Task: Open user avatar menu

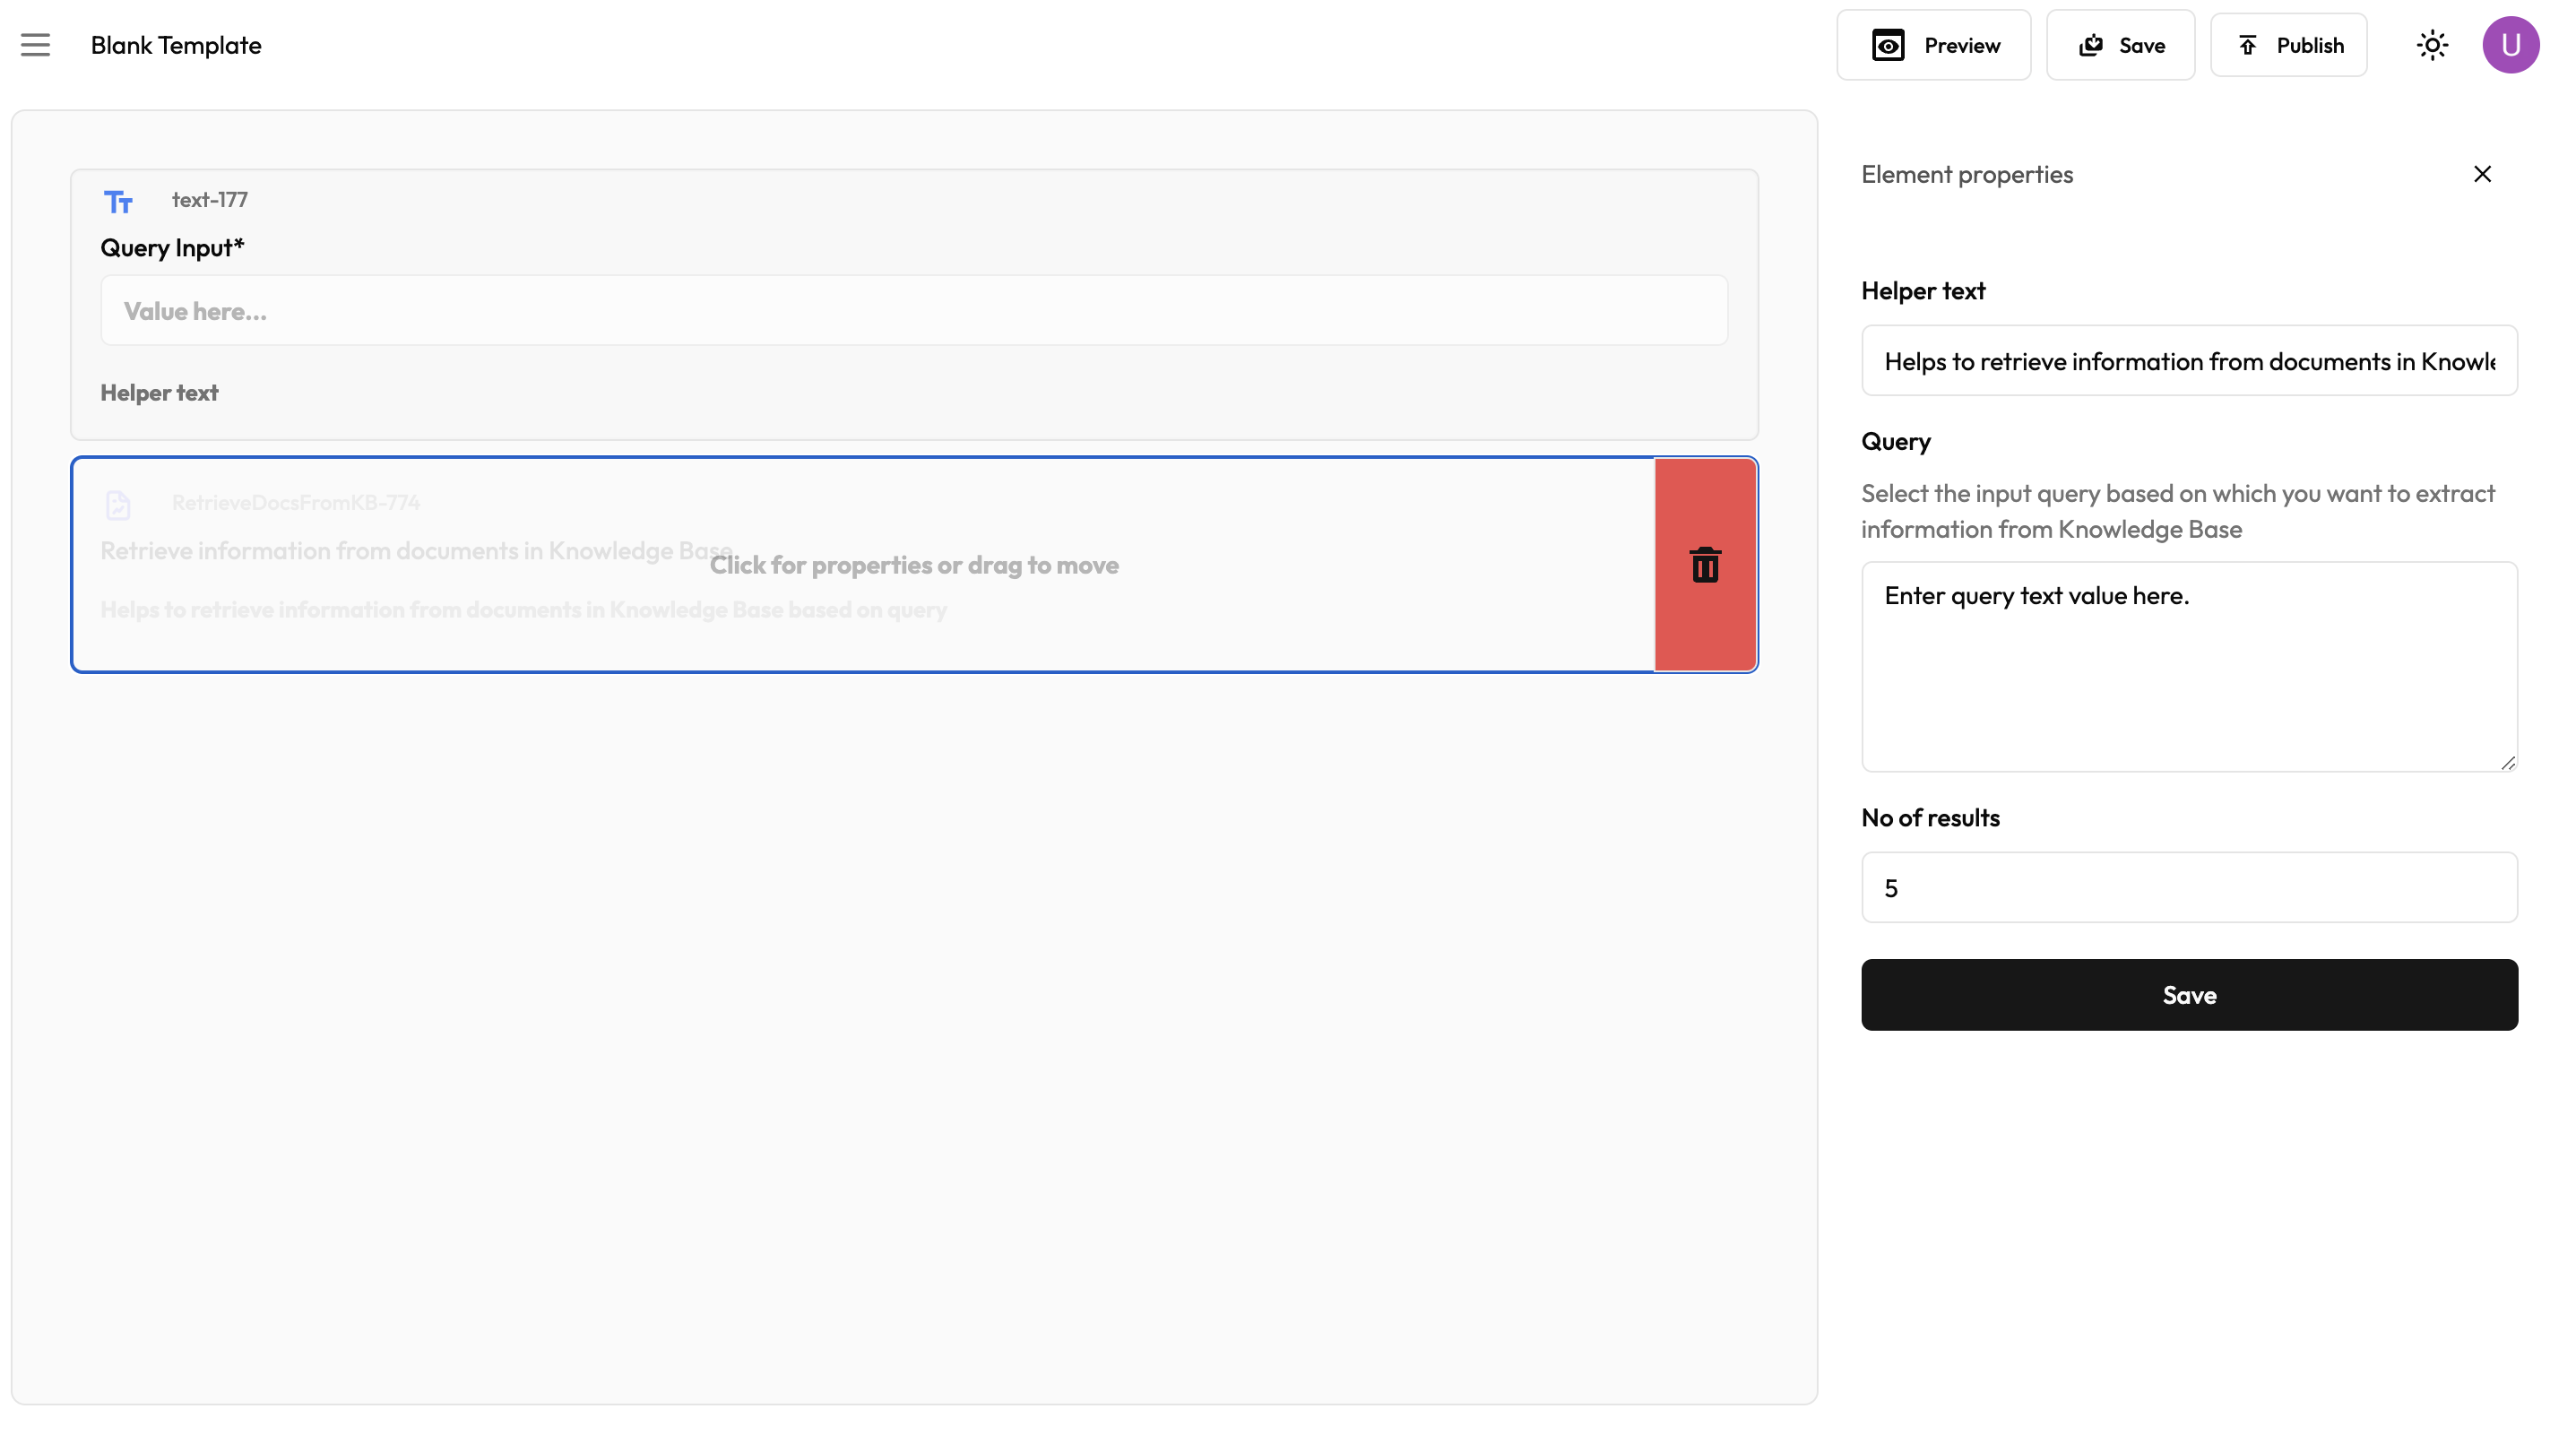Action: 2510,45
